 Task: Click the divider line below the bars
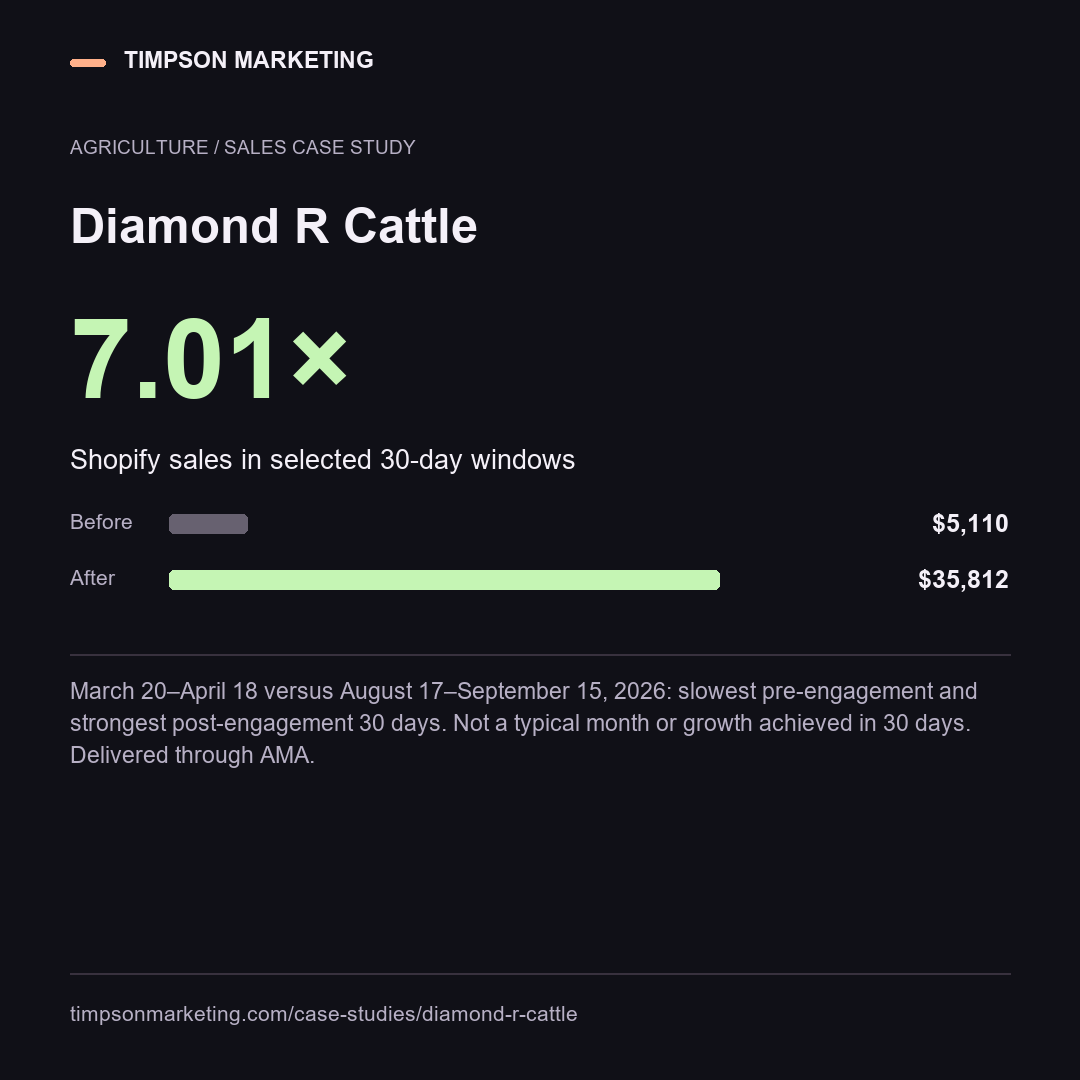coord(541,654)
